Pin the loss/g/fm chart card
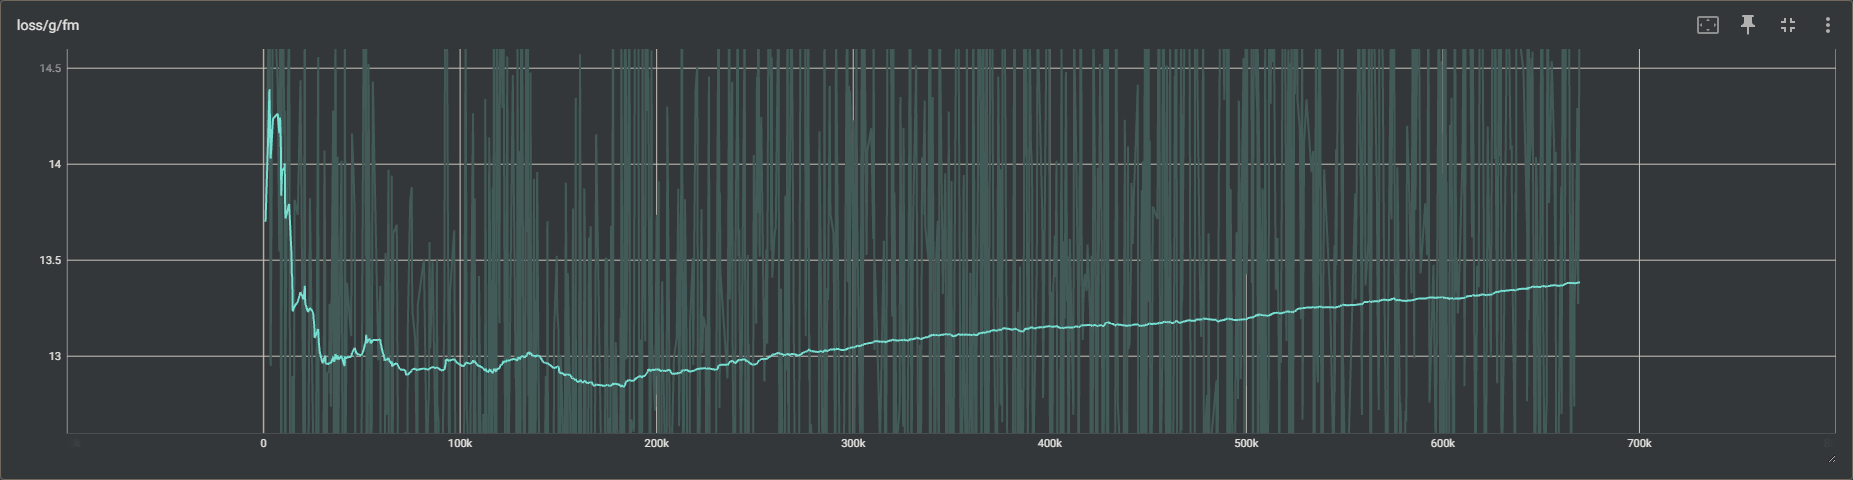This screenshot has width=1853, height=480. coord(1748,25)
